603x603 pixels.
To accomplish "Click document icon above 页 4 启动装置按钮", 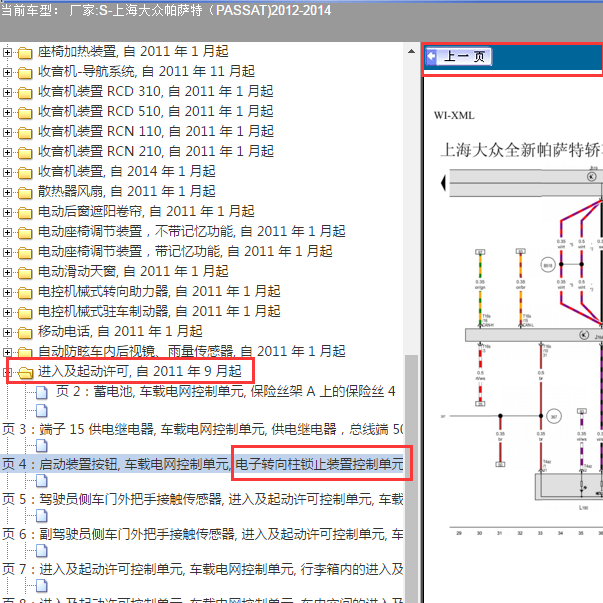I will point(42,446).
